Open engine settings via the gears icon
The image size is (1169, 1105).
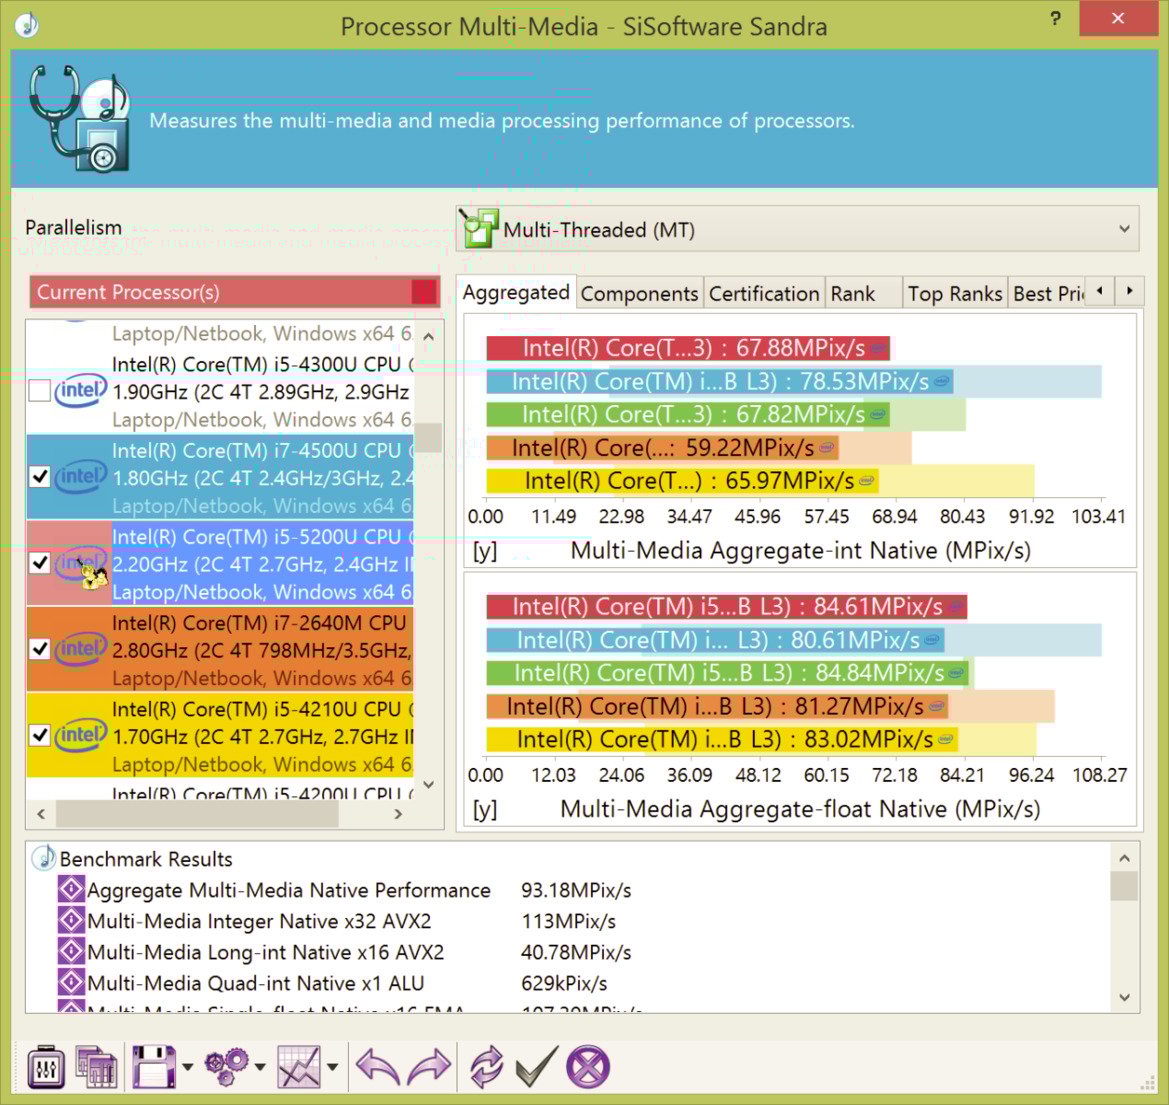tap(227, 1067)
